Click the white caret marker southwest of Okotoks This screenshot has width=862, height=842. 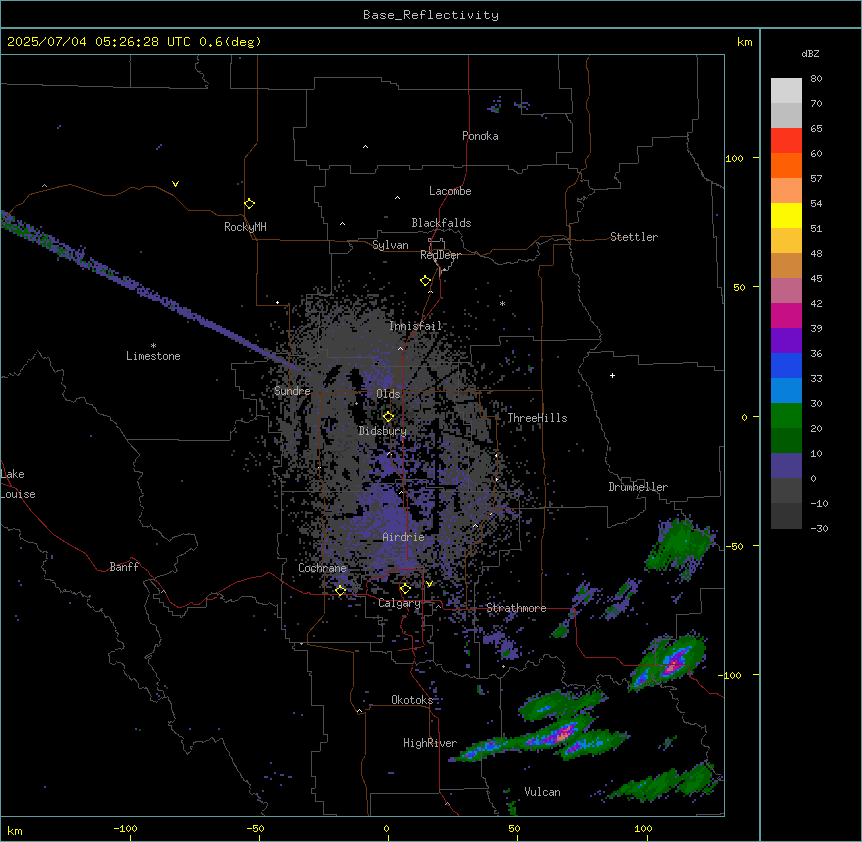click(360, 711)
